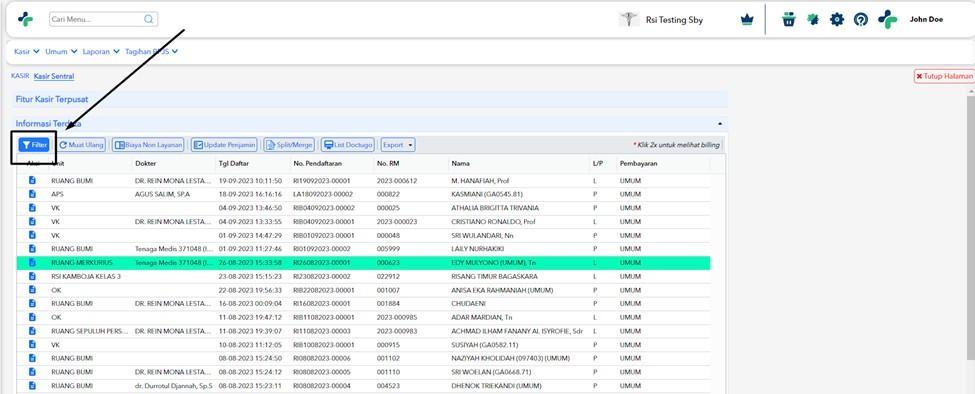This screenshot has width=975, height=394.
Task: Click the KASIR breadcrumb
Action: click(x=21, y=76)
